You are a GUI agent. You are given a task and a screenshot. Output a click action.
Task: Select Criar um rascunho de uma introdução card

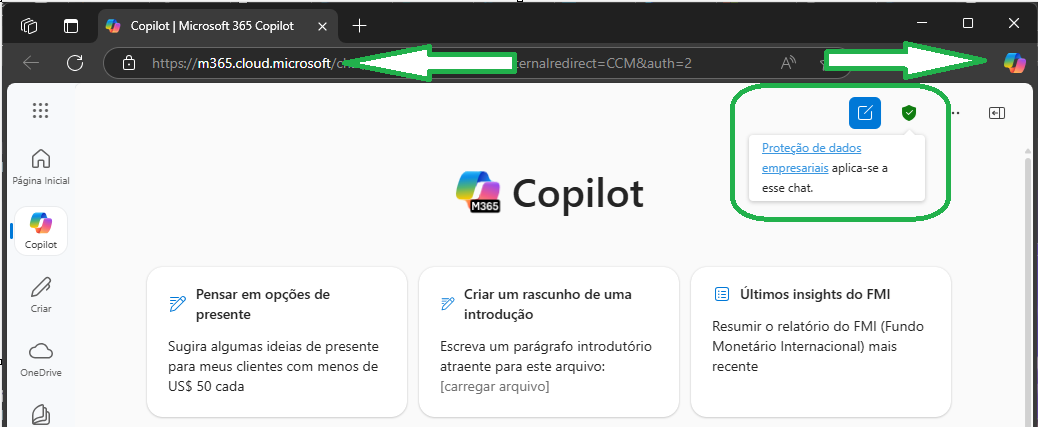coord(548,340)
